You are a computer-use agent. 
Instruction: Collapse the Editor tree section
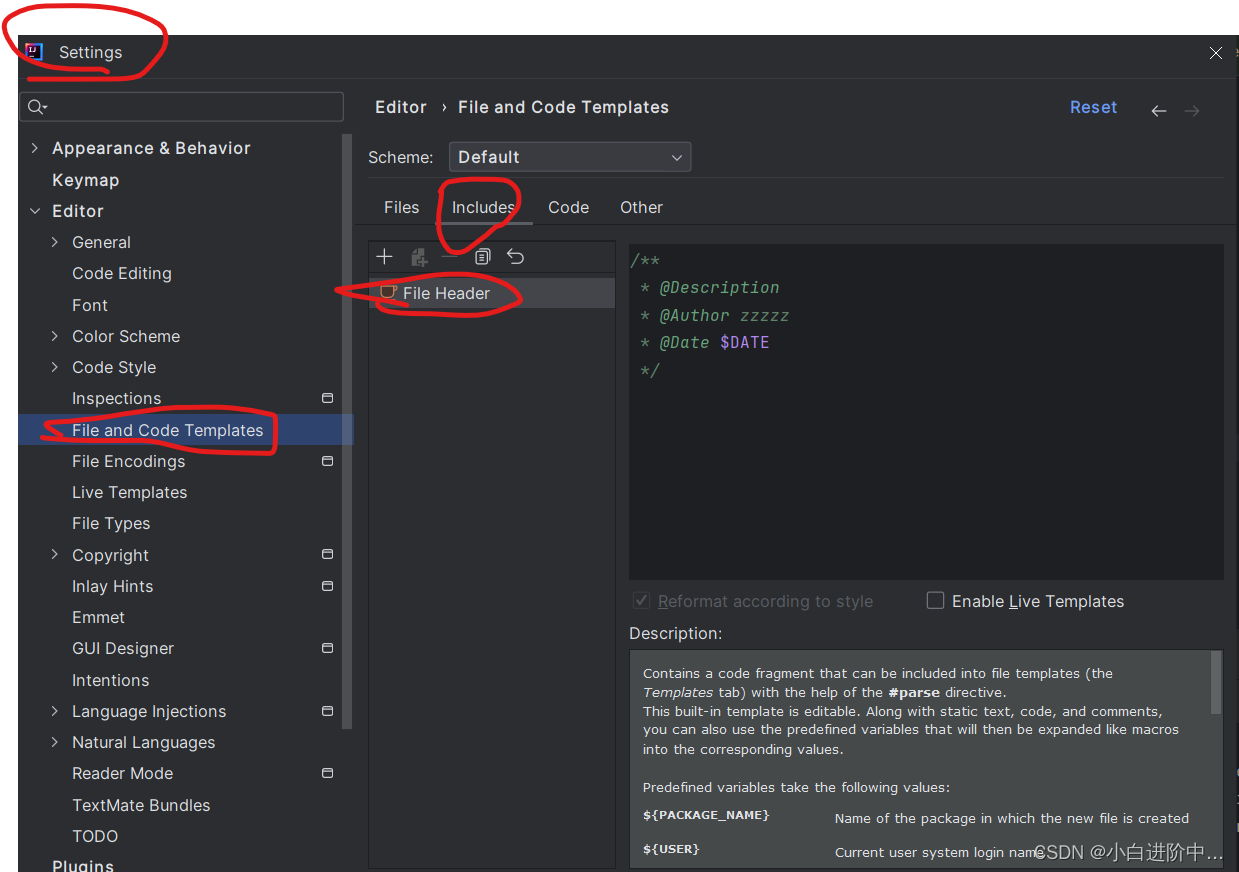tap(35, 211)
